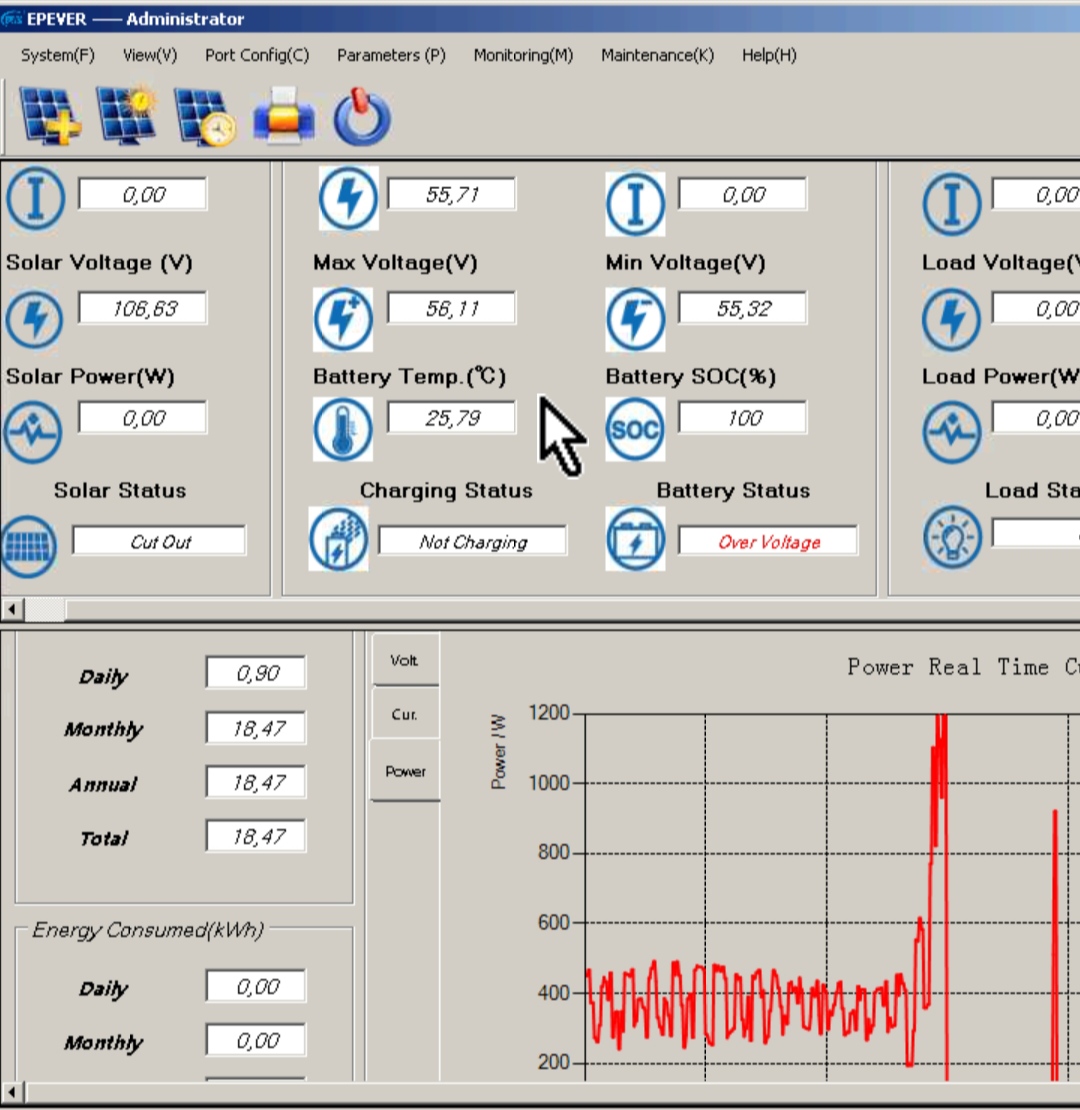Image resolution: width=1080 pixels, height=1110 pixels.
Task: Open the Monitoring(M) menu
Action: click(x=523, y=55)
